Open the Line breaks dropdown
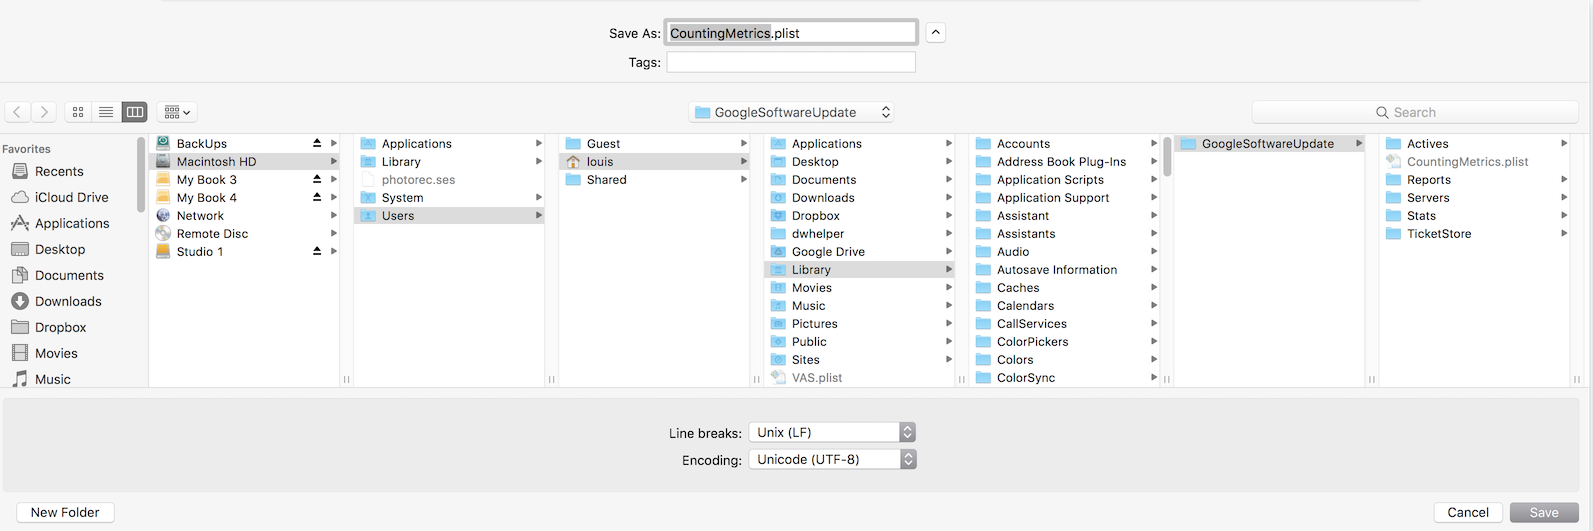The width and height of the screenshot is (1593, 531). pos(832,432)
